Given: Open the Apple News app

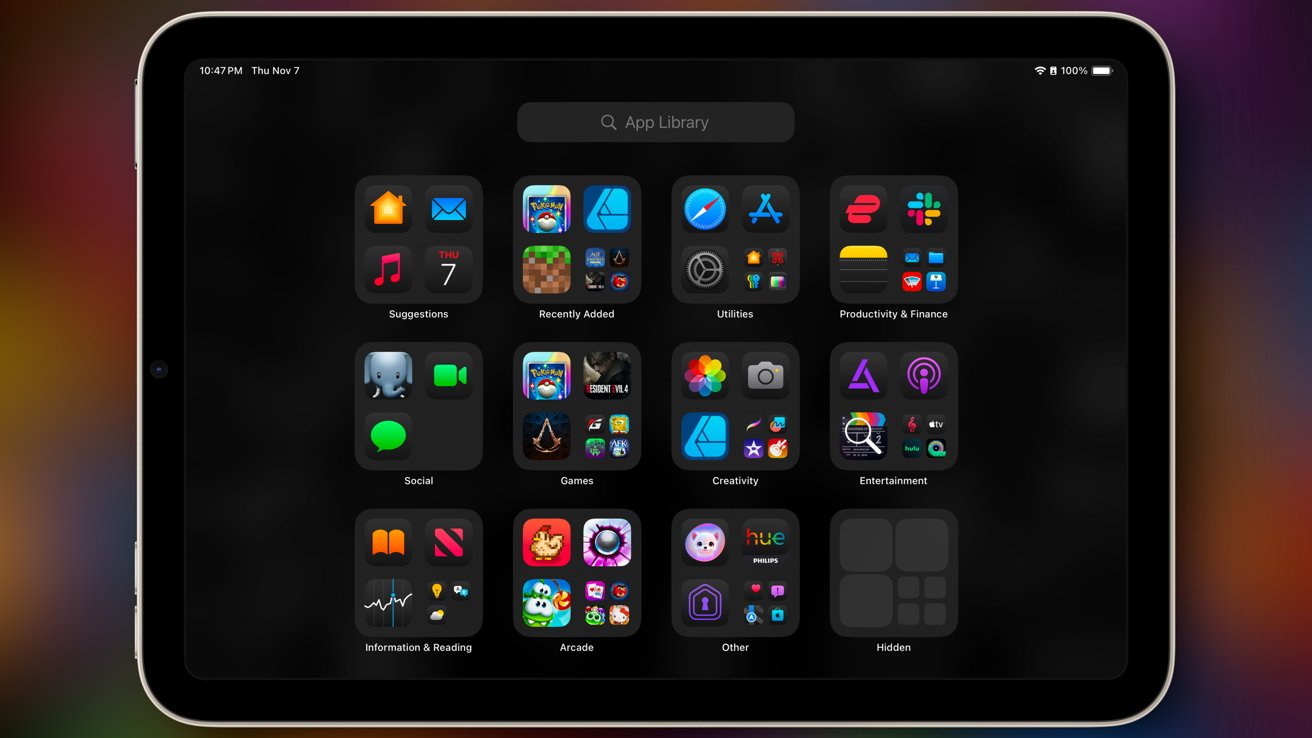Looking at the screenshot, I should (449, 543).
